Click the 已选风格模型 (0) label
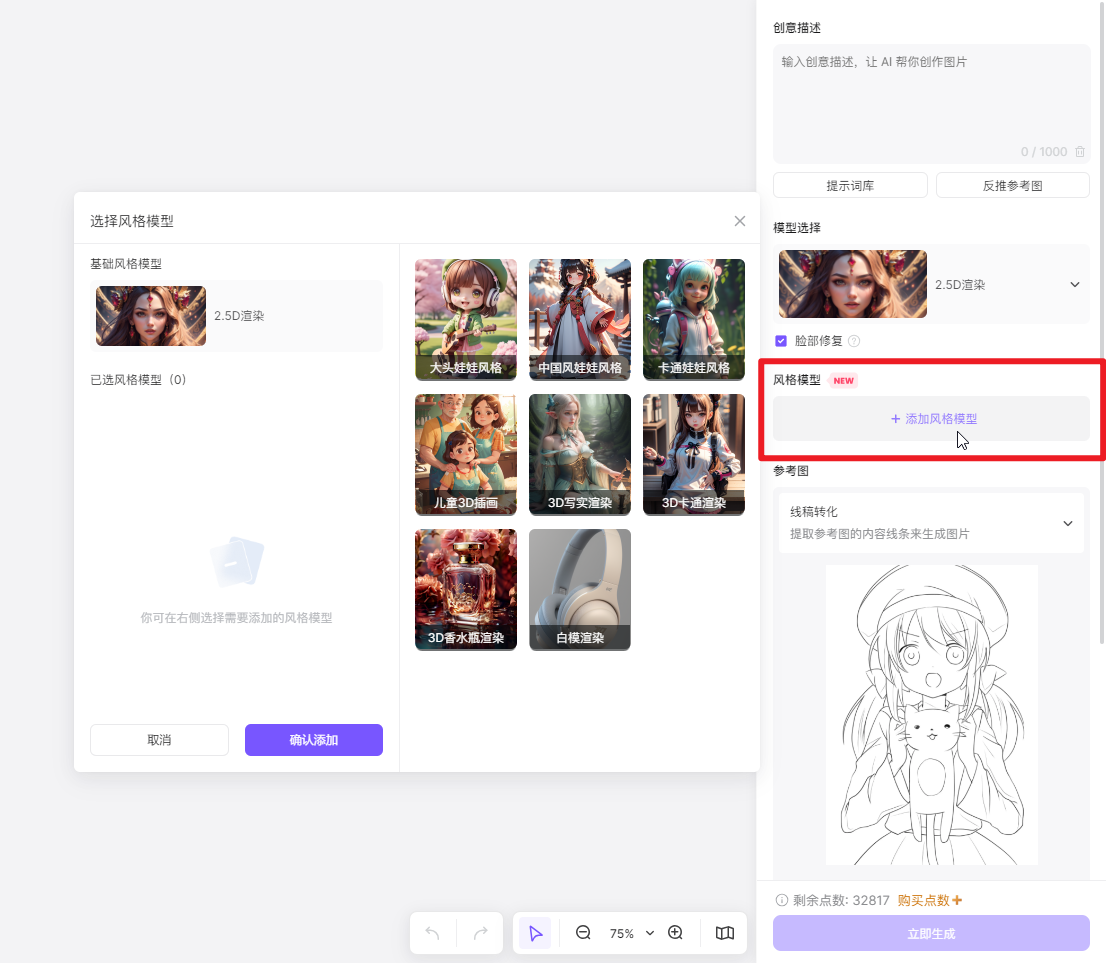Screen dimensions: 1106x963 [x=138, y=380]
